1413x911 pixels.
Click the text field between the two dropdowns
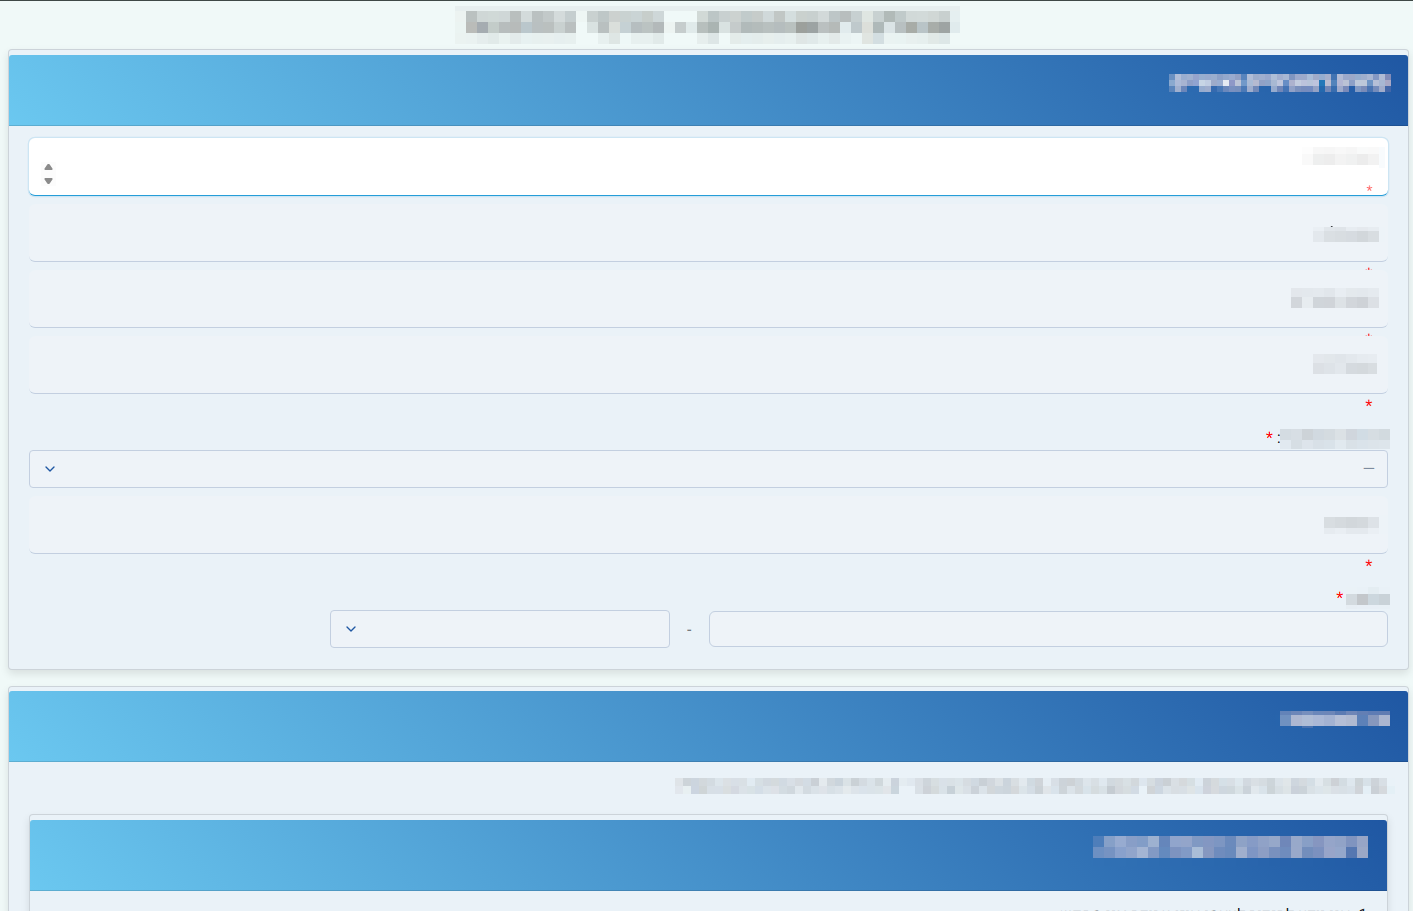point(708,525)
